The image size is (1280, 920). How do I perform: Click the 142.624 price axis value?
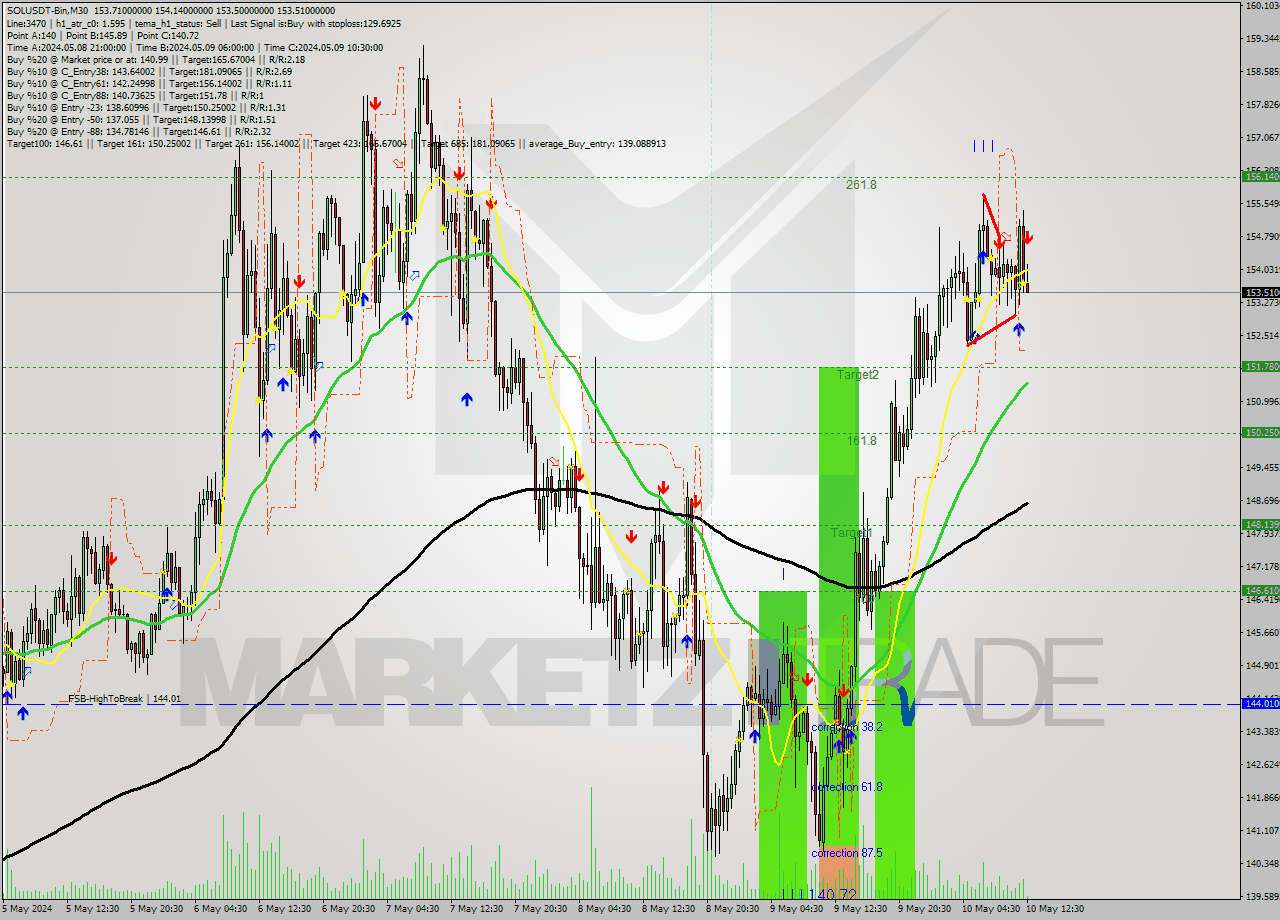1263,765
